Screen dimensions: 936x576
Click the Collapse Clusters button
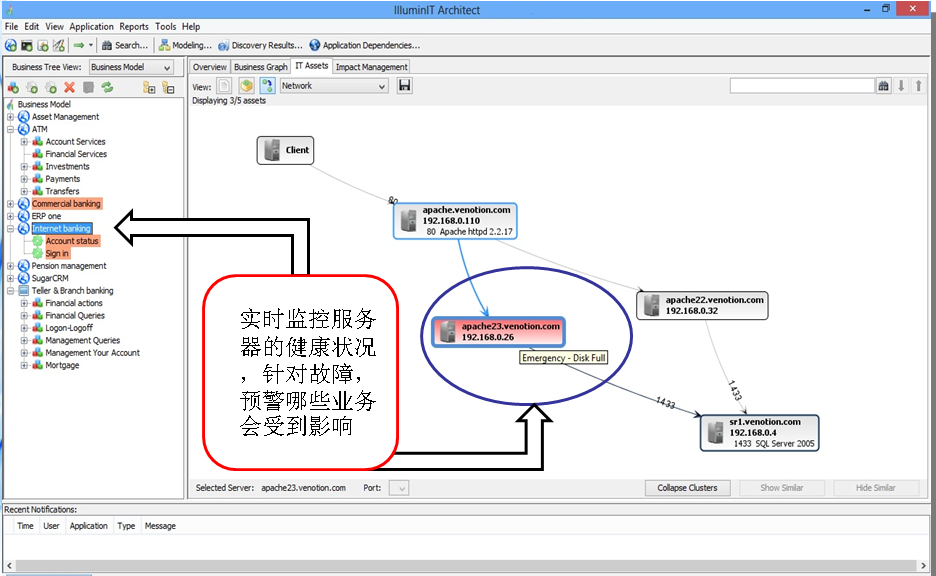pyautogui.click(x=687, y=488)
